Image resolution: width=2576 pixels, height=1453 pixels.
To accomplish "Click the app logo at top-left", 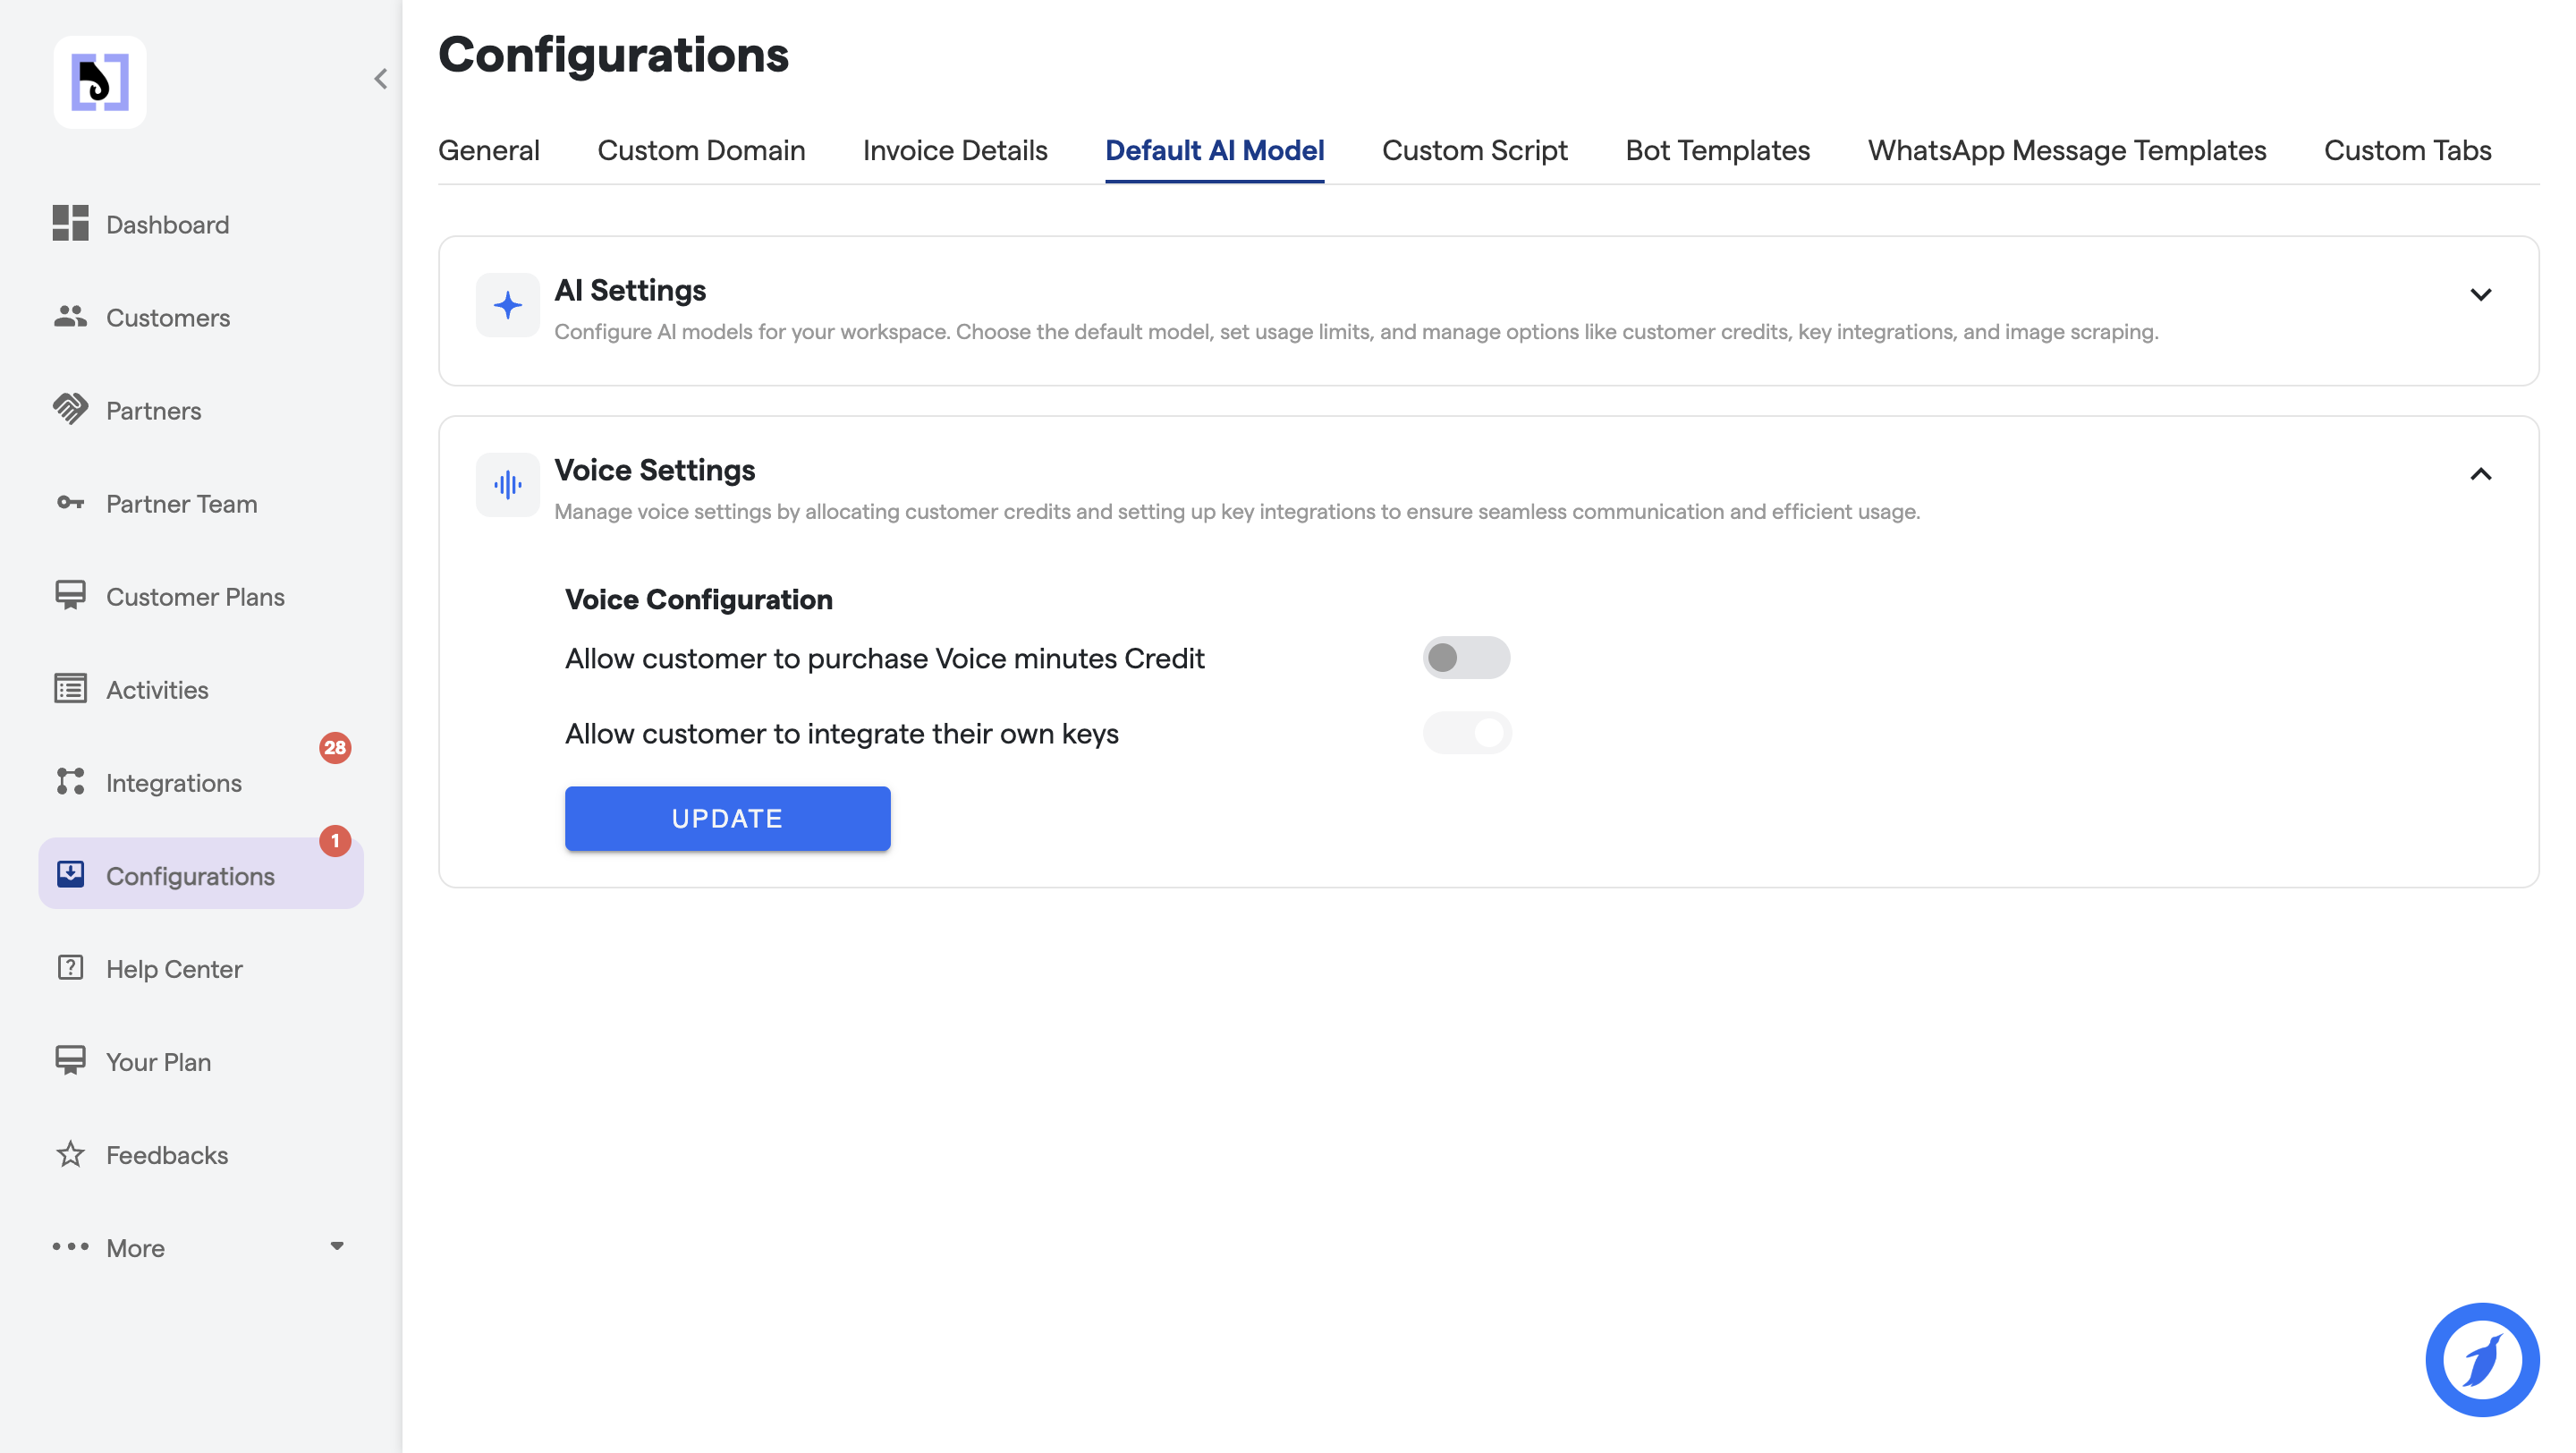I will point(100,82).
